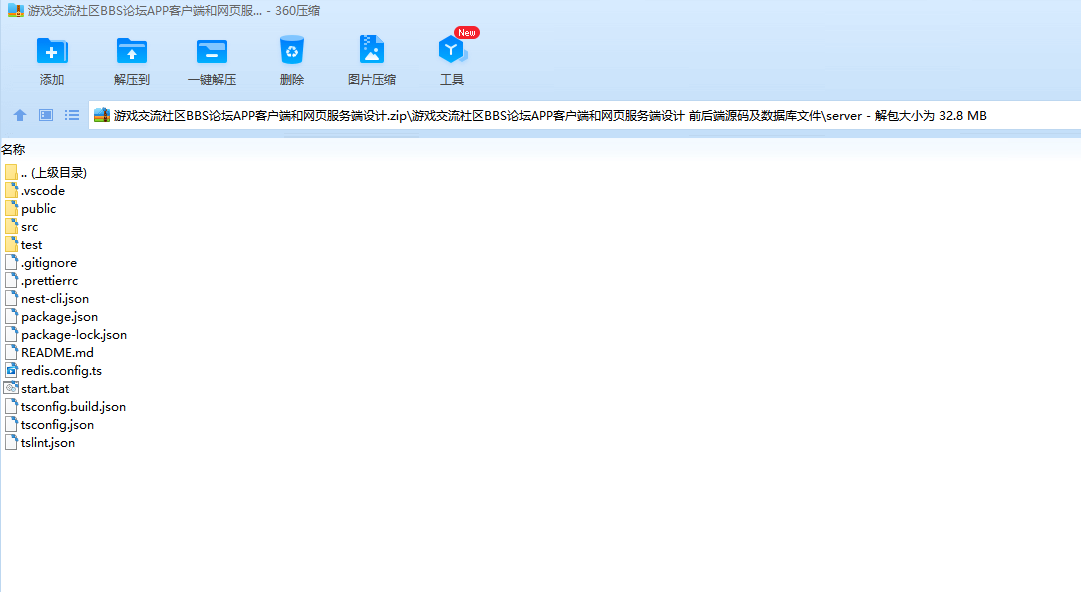The height and width of the screenshot is (592, 1081).
Task: Click the 360压缩 app icon in title bar
Action: click(x=16, y=10)
